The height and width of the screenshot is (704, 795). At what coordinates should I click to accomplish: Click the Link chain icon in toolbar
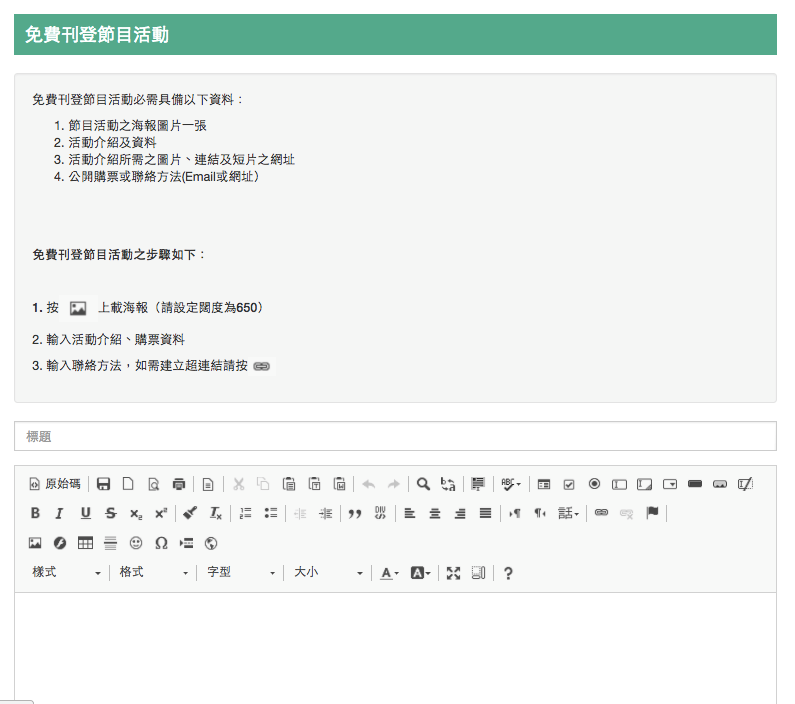(601, 513)
